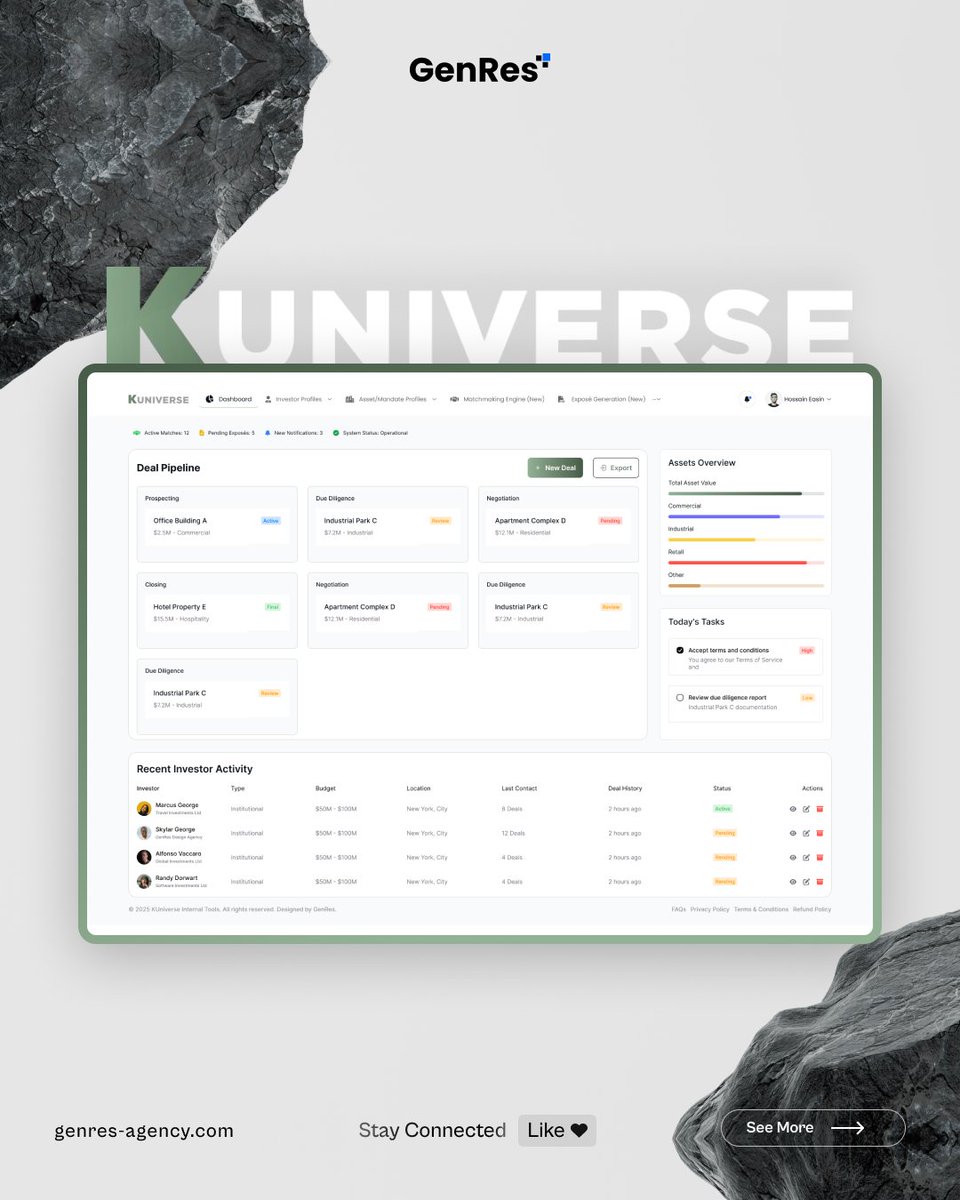Edit Skylar George's row with pencil icon
Image resolution: width=960 pixels, height=1200 pixels.
point(806,833)
